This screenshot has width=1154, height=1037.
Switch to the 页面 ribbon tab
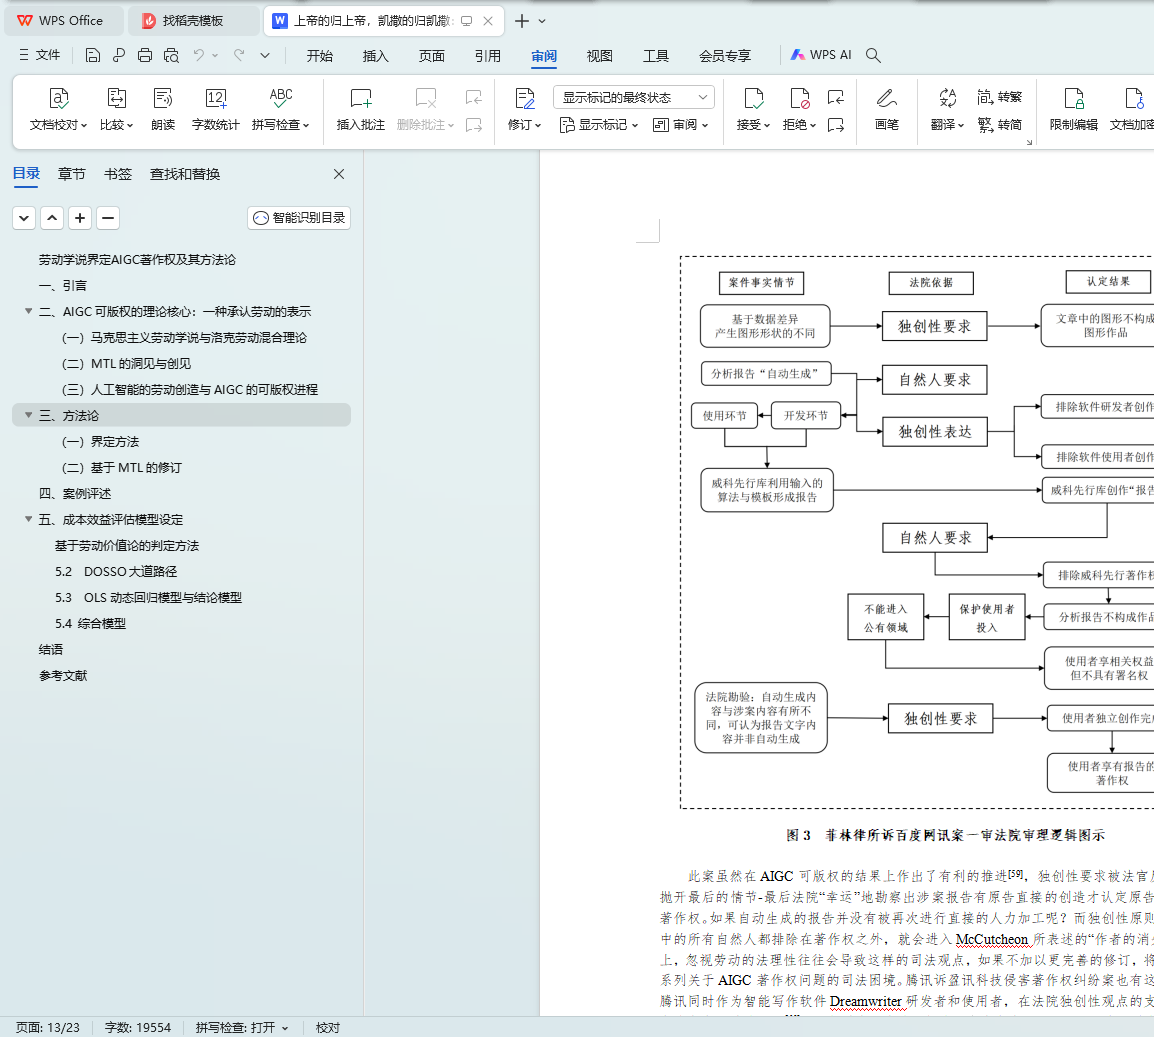pos(431,56)
